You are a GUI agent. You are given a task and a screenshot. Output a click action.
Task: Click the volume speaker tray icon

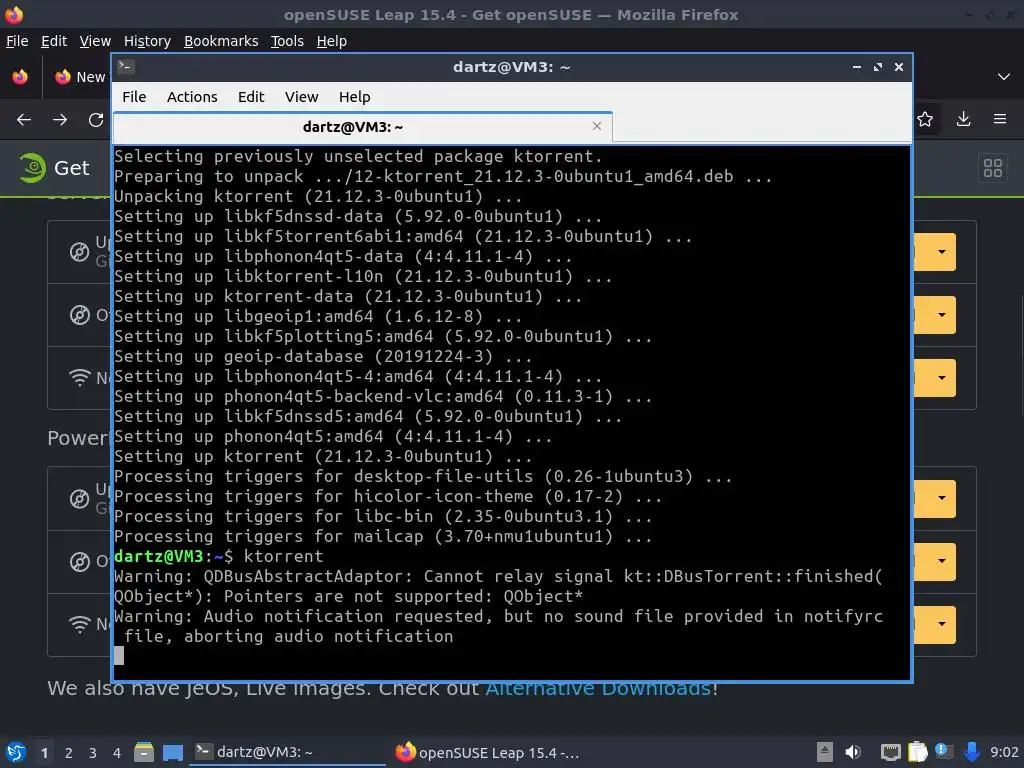click(853, 752)
